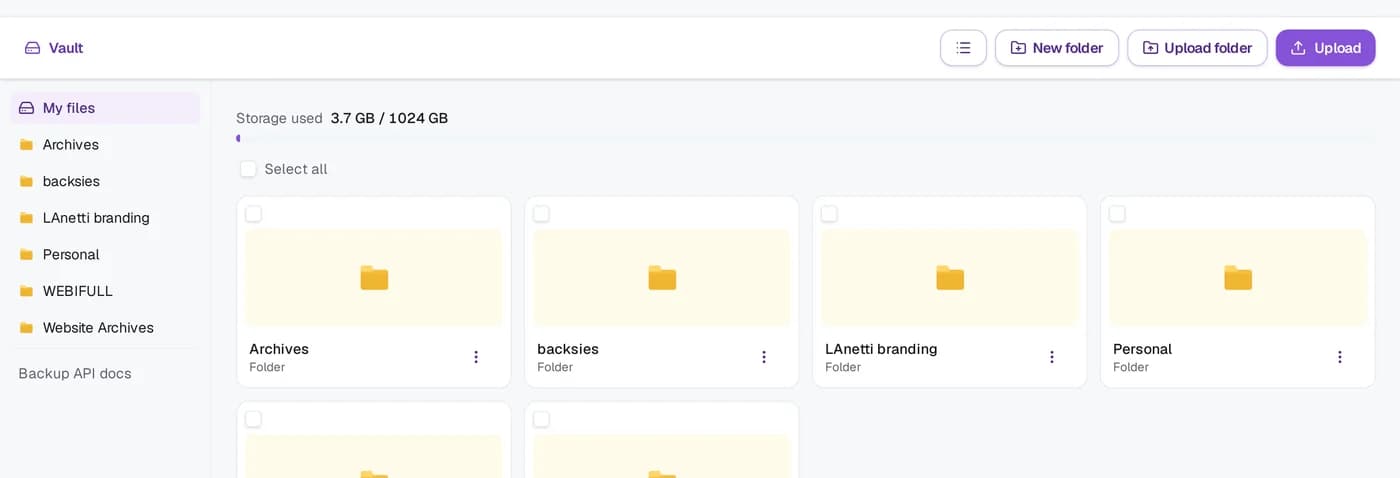Open the Personal card options menu
Viewport: 1400px width, 478px height.
(x=1340, y=357)
